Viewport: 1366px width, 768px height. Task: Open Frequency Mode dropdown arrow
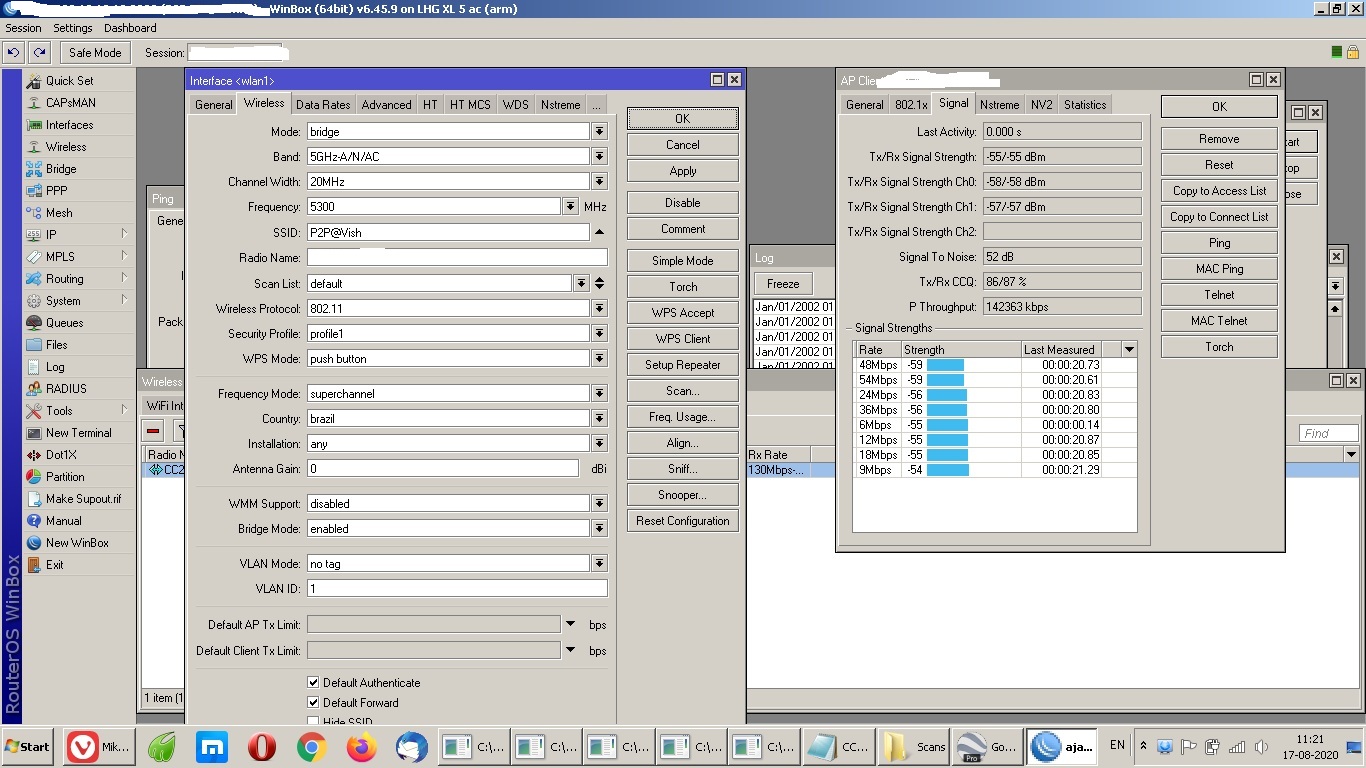599,394
